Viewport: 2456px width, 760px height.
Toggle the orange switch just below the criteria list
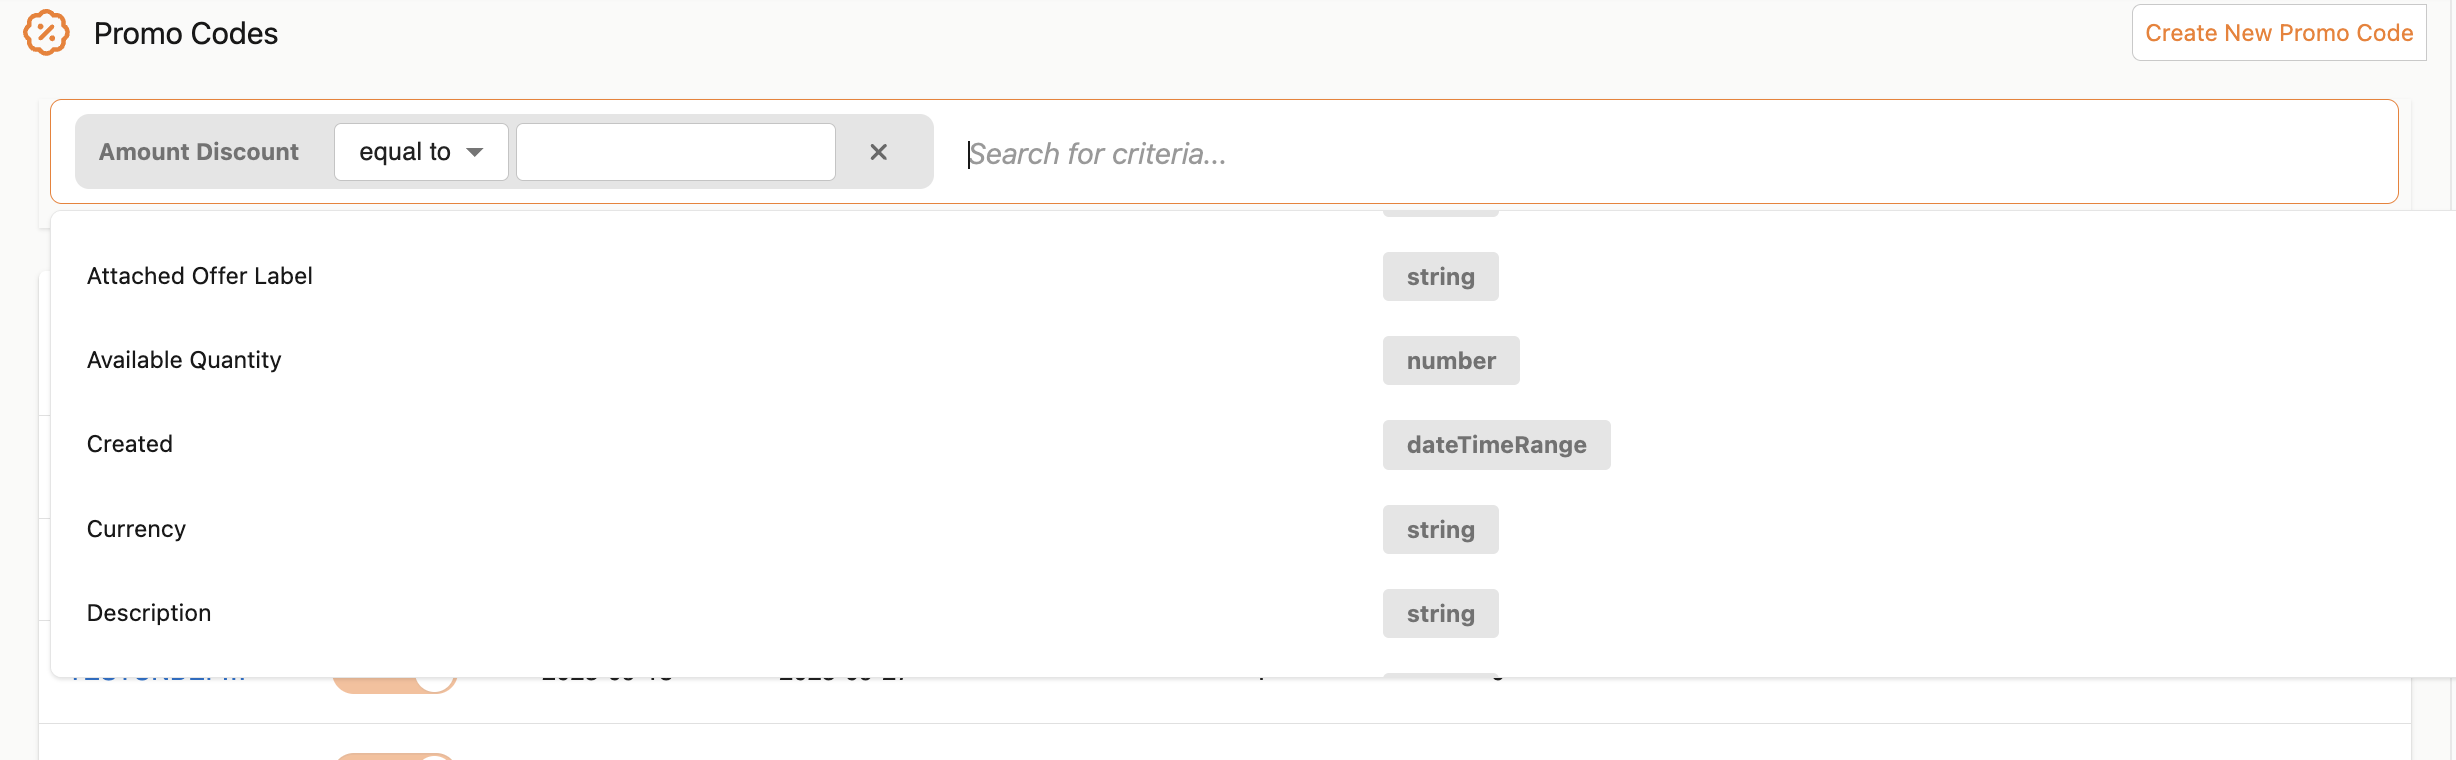click(394, 683)
